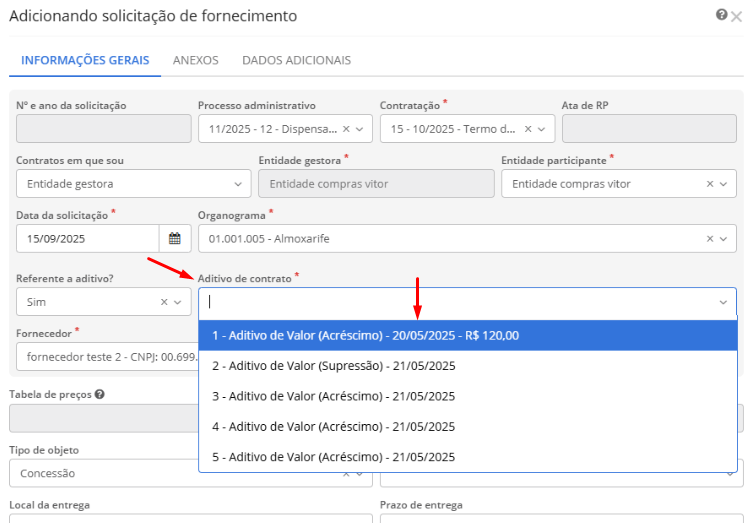Clear the Processo administrativo selection

coord(346,129)
